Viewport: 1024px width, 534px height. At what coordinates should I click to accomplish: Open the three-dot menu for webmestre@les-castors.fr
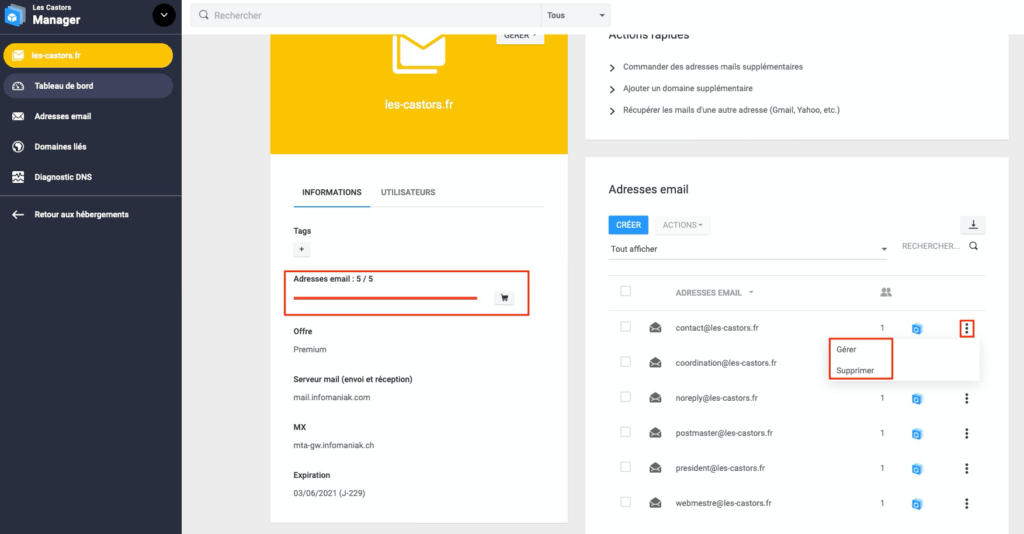(967, 503)
